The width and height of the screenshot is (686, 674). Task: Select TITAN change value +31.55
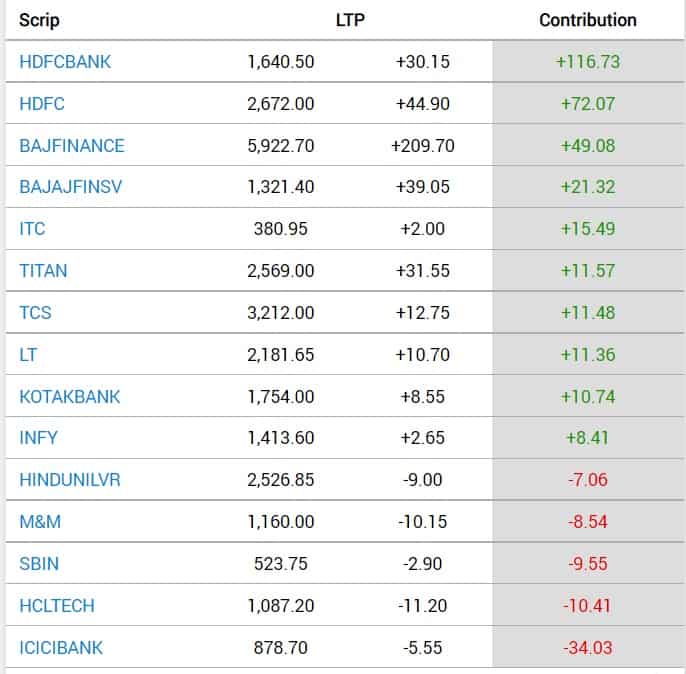(x=423, y=271)
